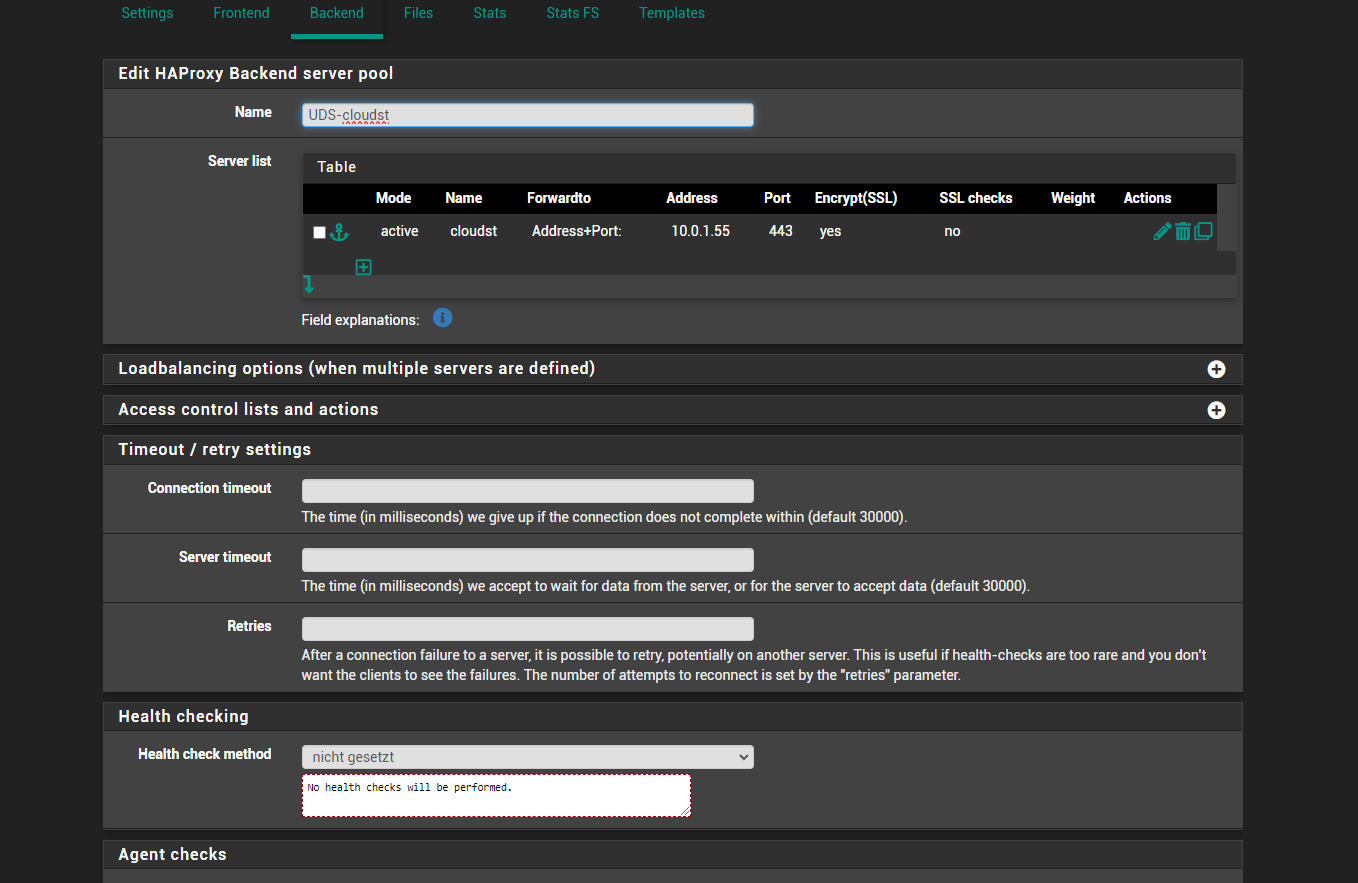Image resolution: width=1358 pixels, height=883 pixels.
Task: Click the Encrypt(SSL) value 'yes'
Action: click(830, 231)
